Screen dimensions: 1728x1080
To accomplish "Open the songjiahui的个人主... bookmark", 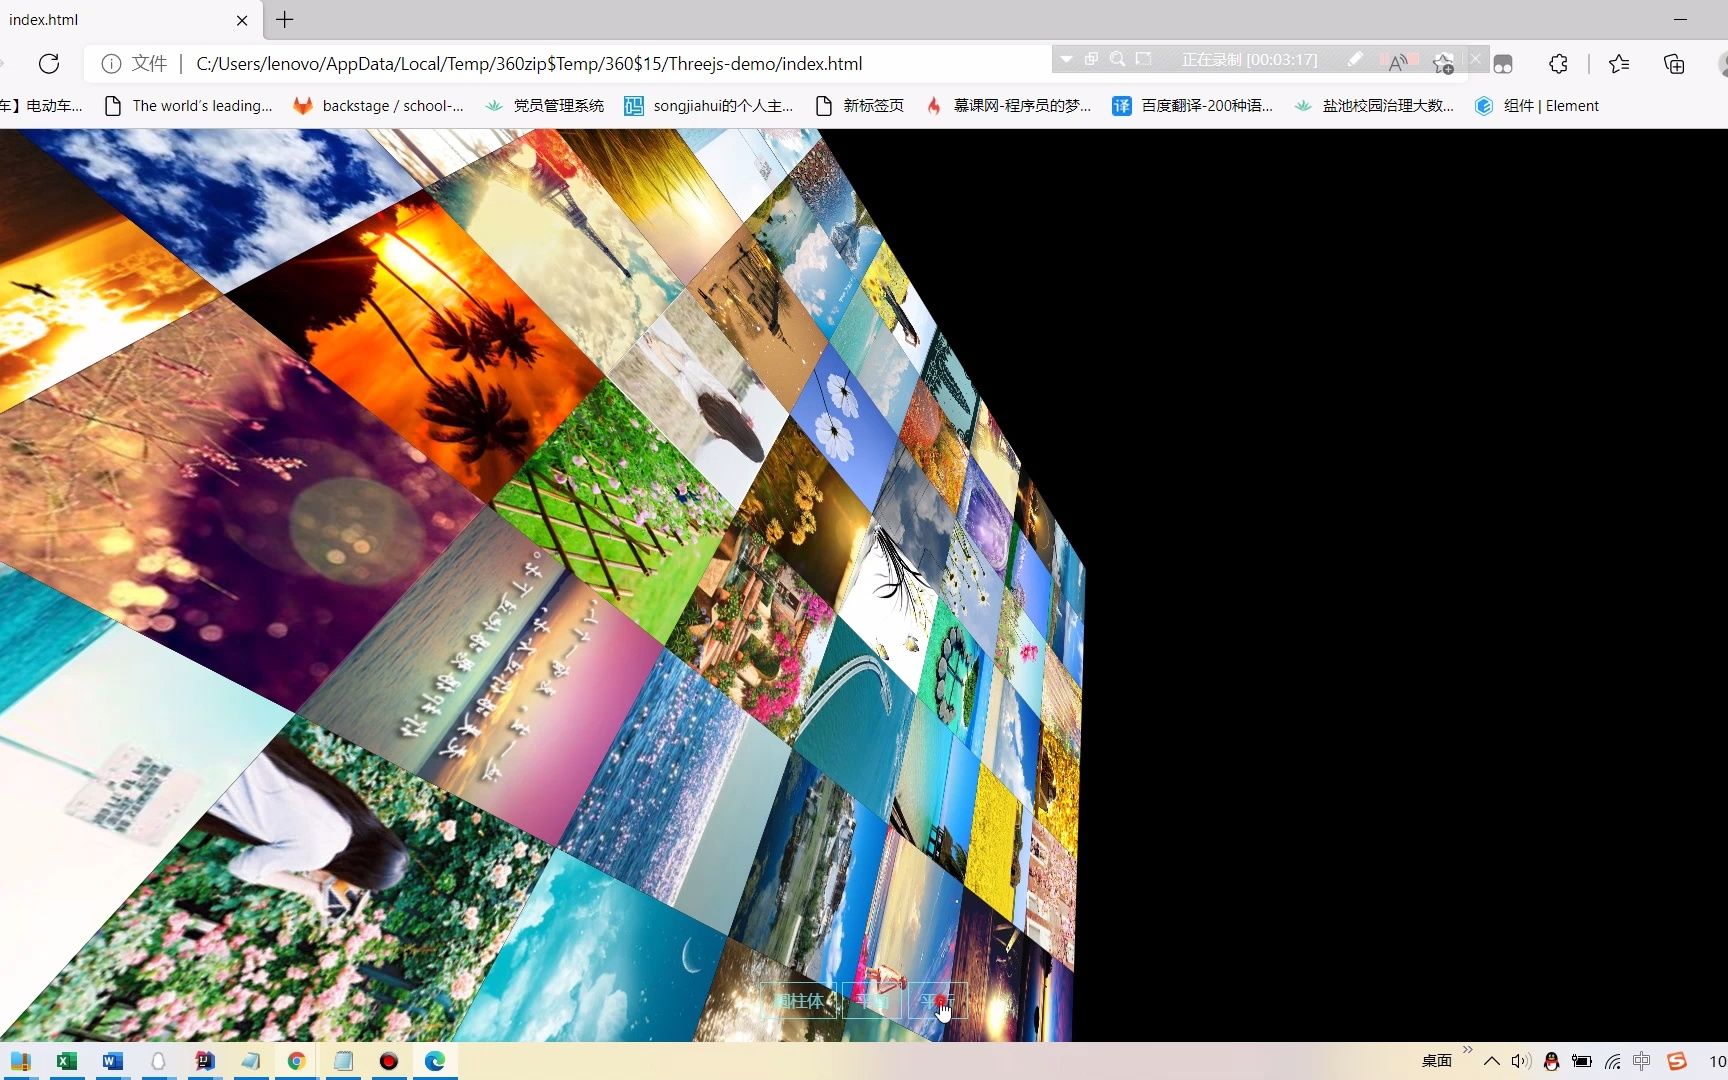I will pyautogui.click(x=709, y=106).
